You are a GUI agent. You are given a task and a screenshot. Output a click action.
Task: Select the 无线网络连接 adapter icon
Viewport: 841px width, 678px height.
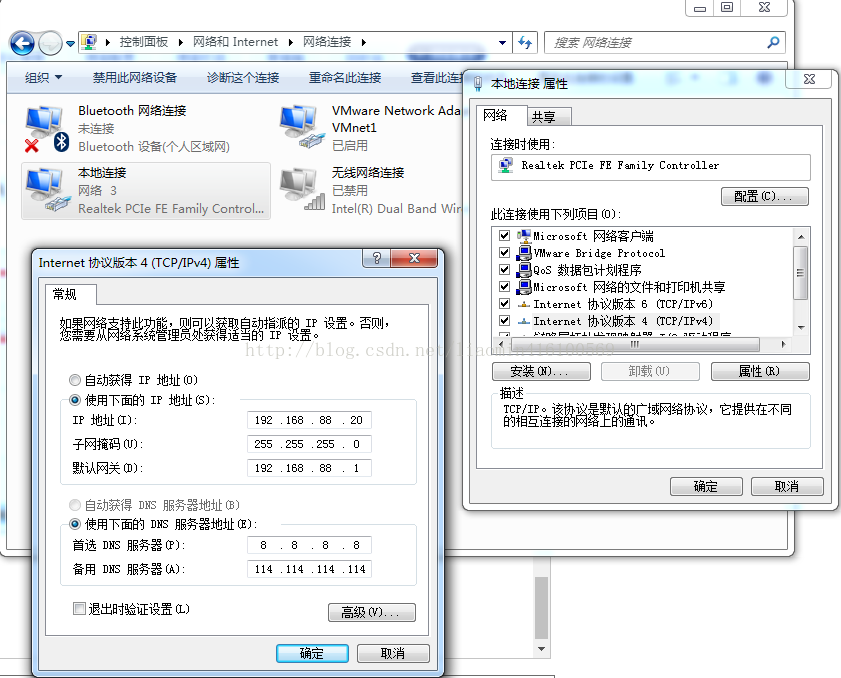(303, 190)
